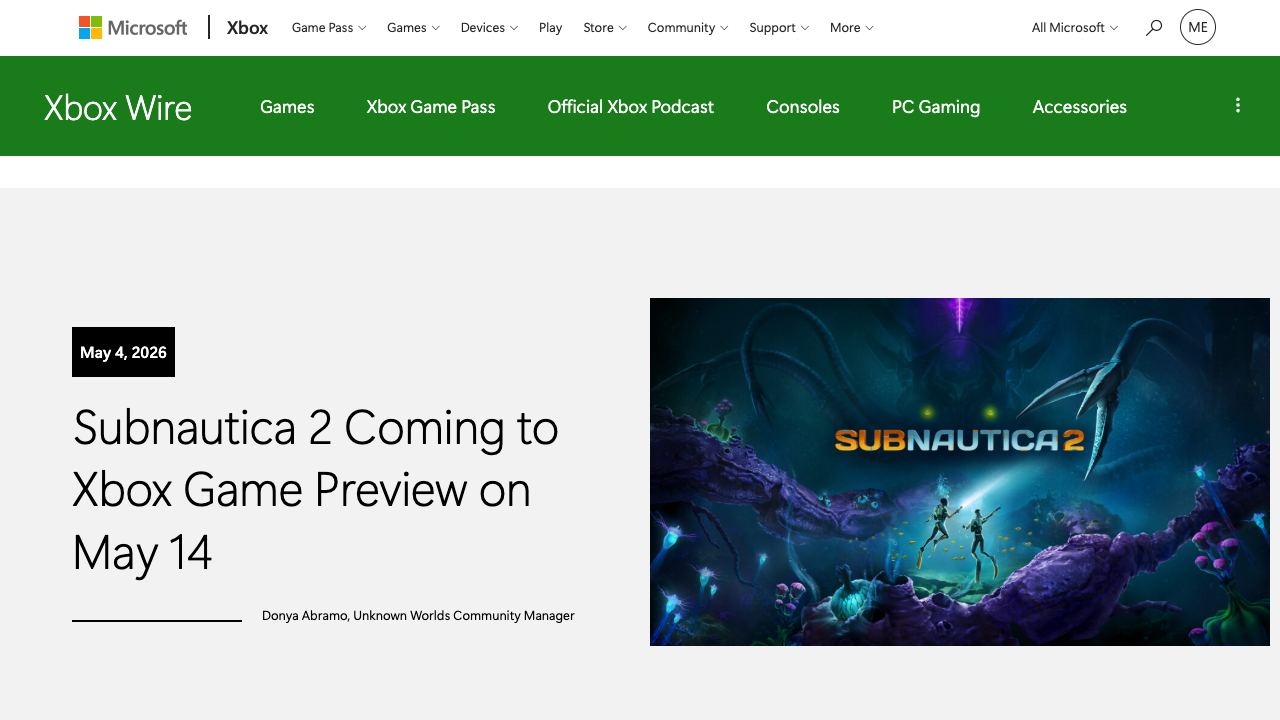Click the May 4, 2026 date badge
Image resolution: width=1280 pixels, height=720 pixels.
click(x=123, y=352)
